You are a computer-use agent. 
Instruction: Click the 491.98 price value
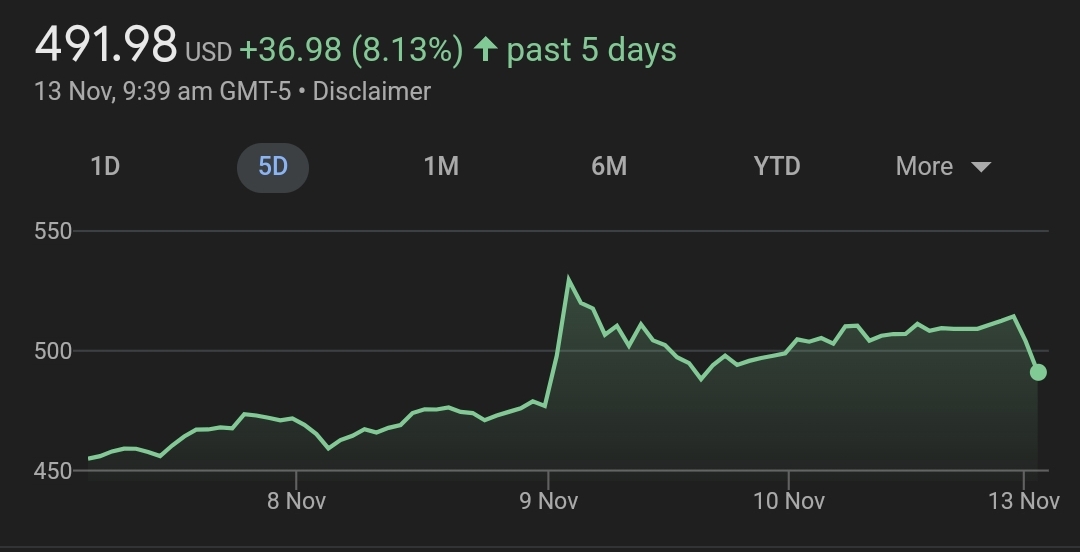click(x=106, y=45)
